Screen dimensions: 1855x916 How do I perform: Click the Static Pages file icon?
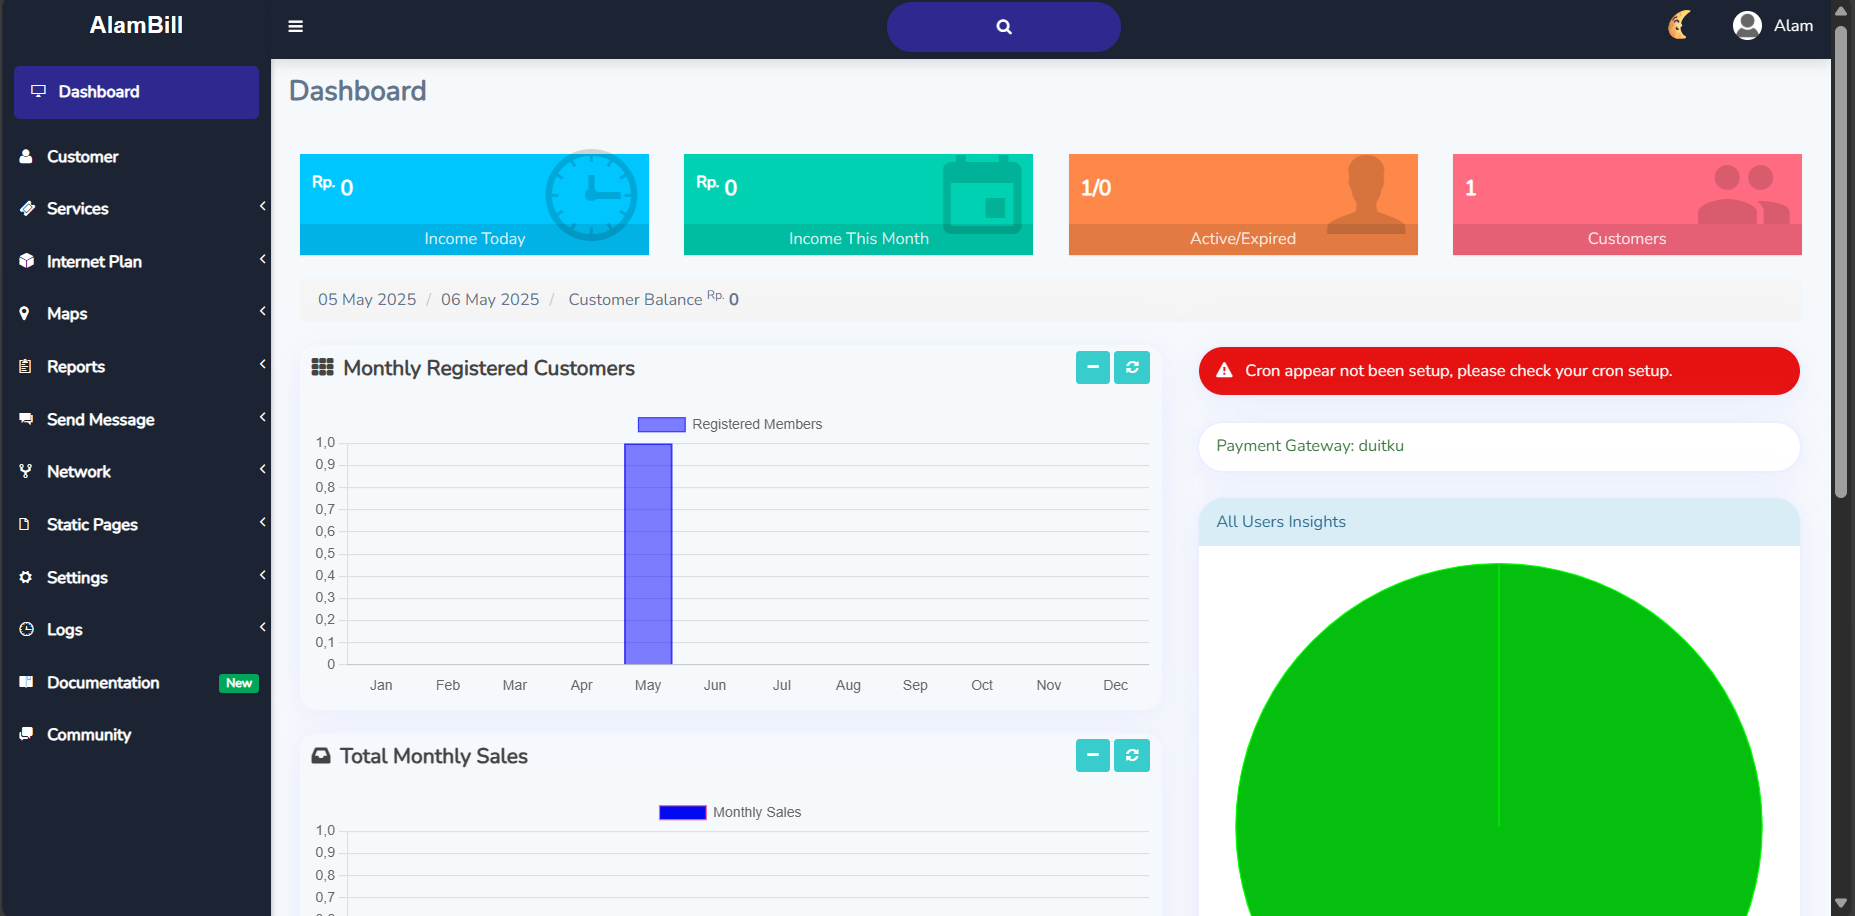25,524
